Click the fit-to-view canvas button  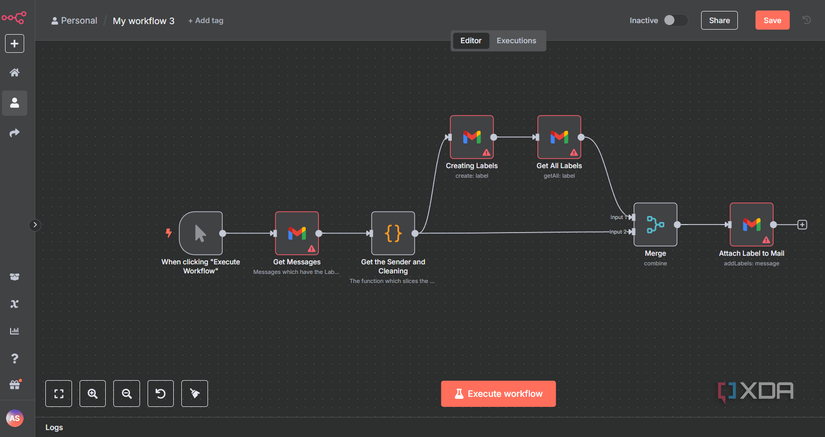coord(58,393)
